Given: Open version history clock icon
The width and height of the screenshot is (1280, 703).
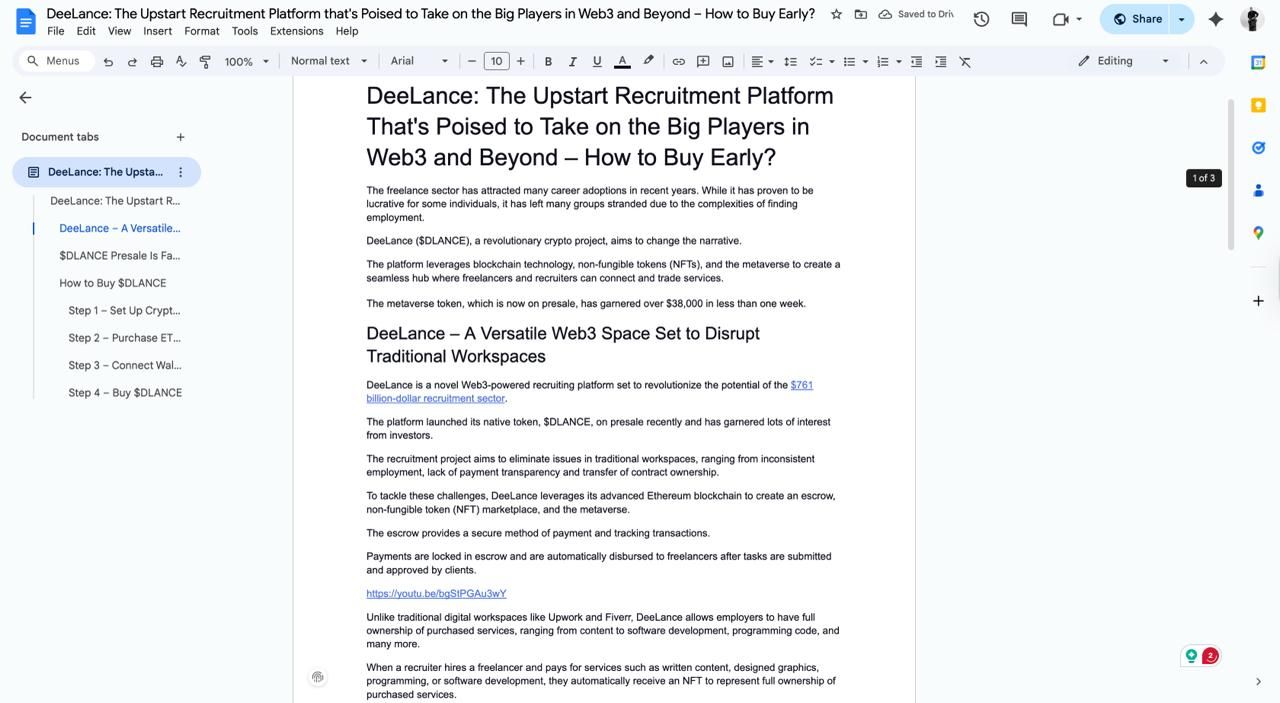Looking at the screenshot, I should click(981, 19).
